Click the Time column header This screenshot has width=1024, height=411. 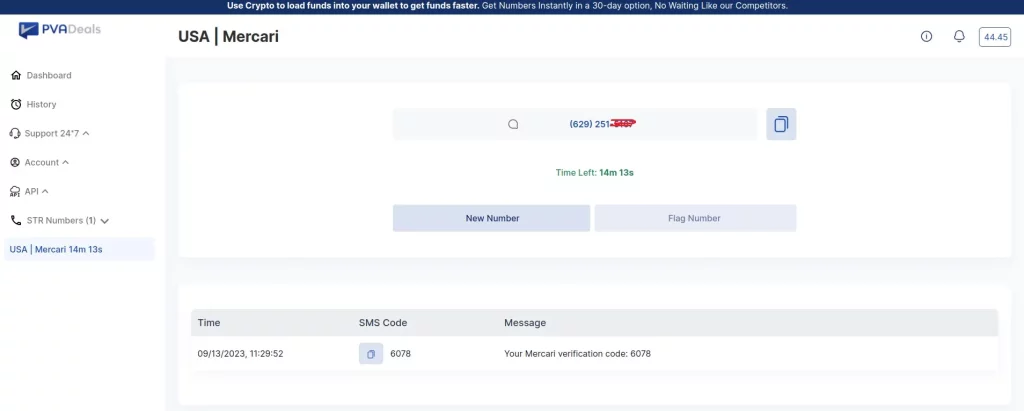click(209, 323)
